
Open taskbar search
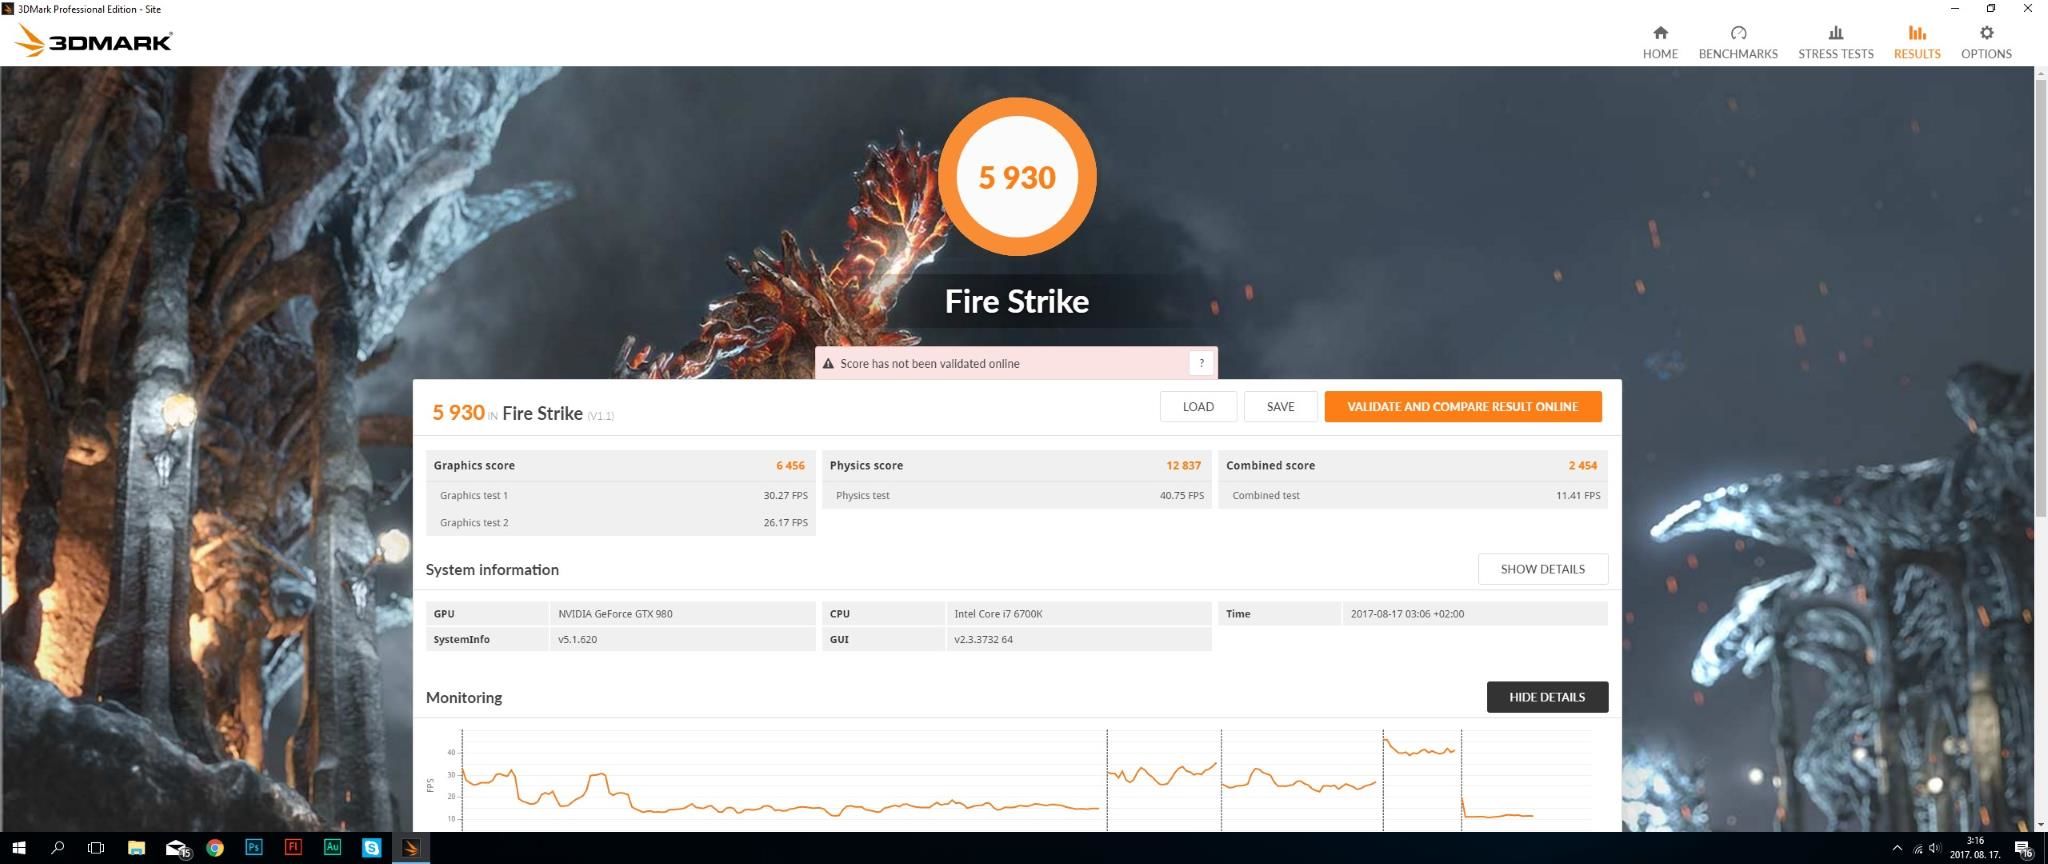pos(57,848)
